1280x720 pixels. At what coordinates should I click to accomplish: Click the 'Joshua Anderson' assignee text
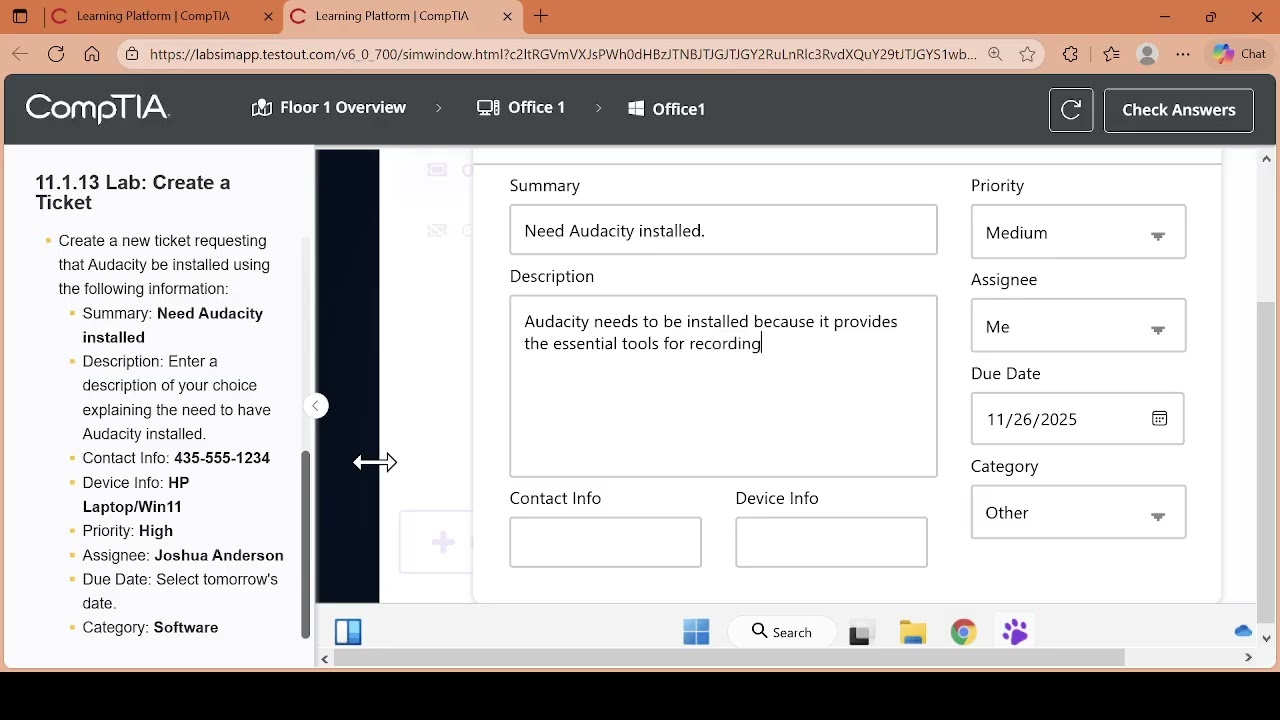[x=219, y=555]
